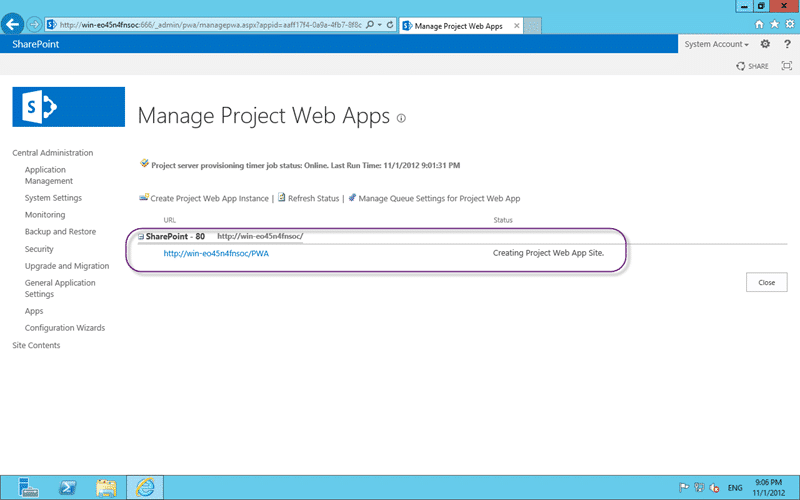Click Manage Queue Settings for Project Web App
This screenshot has height=500, width=800.
click(x=439, y=198)
